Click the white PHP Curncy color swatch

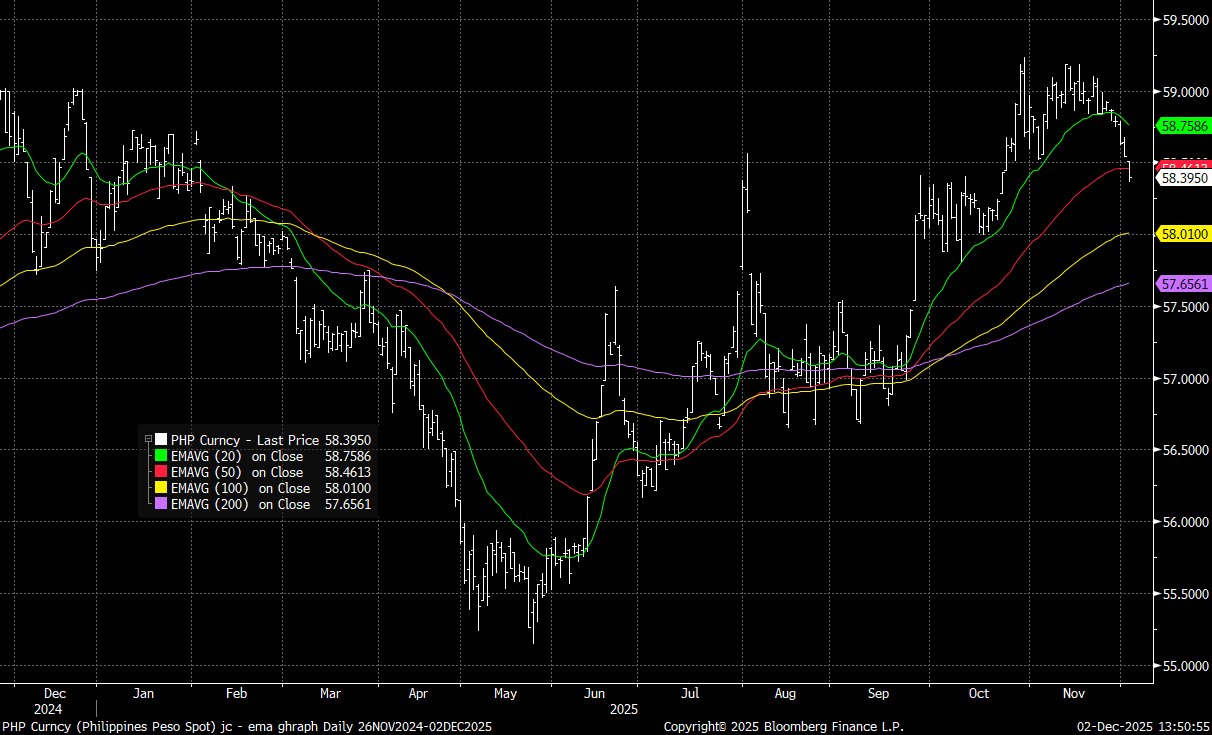160,439
